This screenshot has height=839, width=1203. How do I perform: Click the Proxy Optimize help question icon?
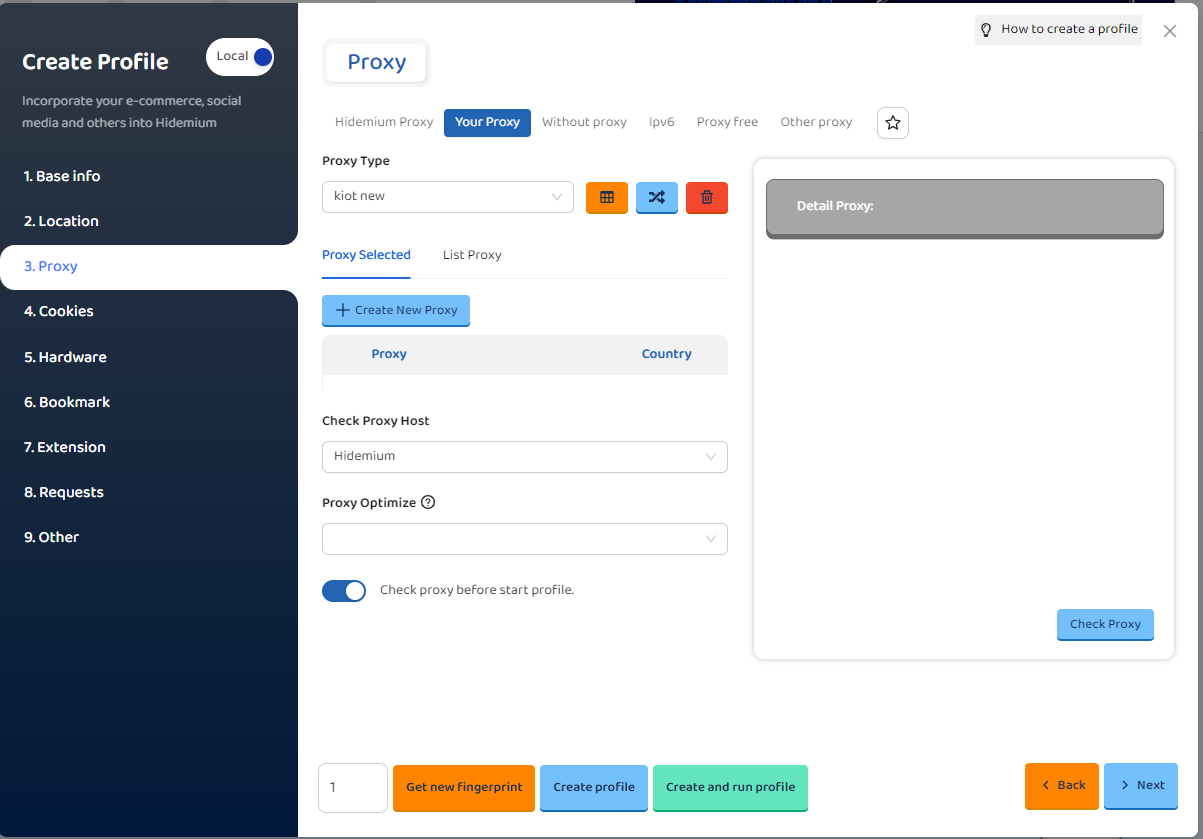(x=428, y=503)
